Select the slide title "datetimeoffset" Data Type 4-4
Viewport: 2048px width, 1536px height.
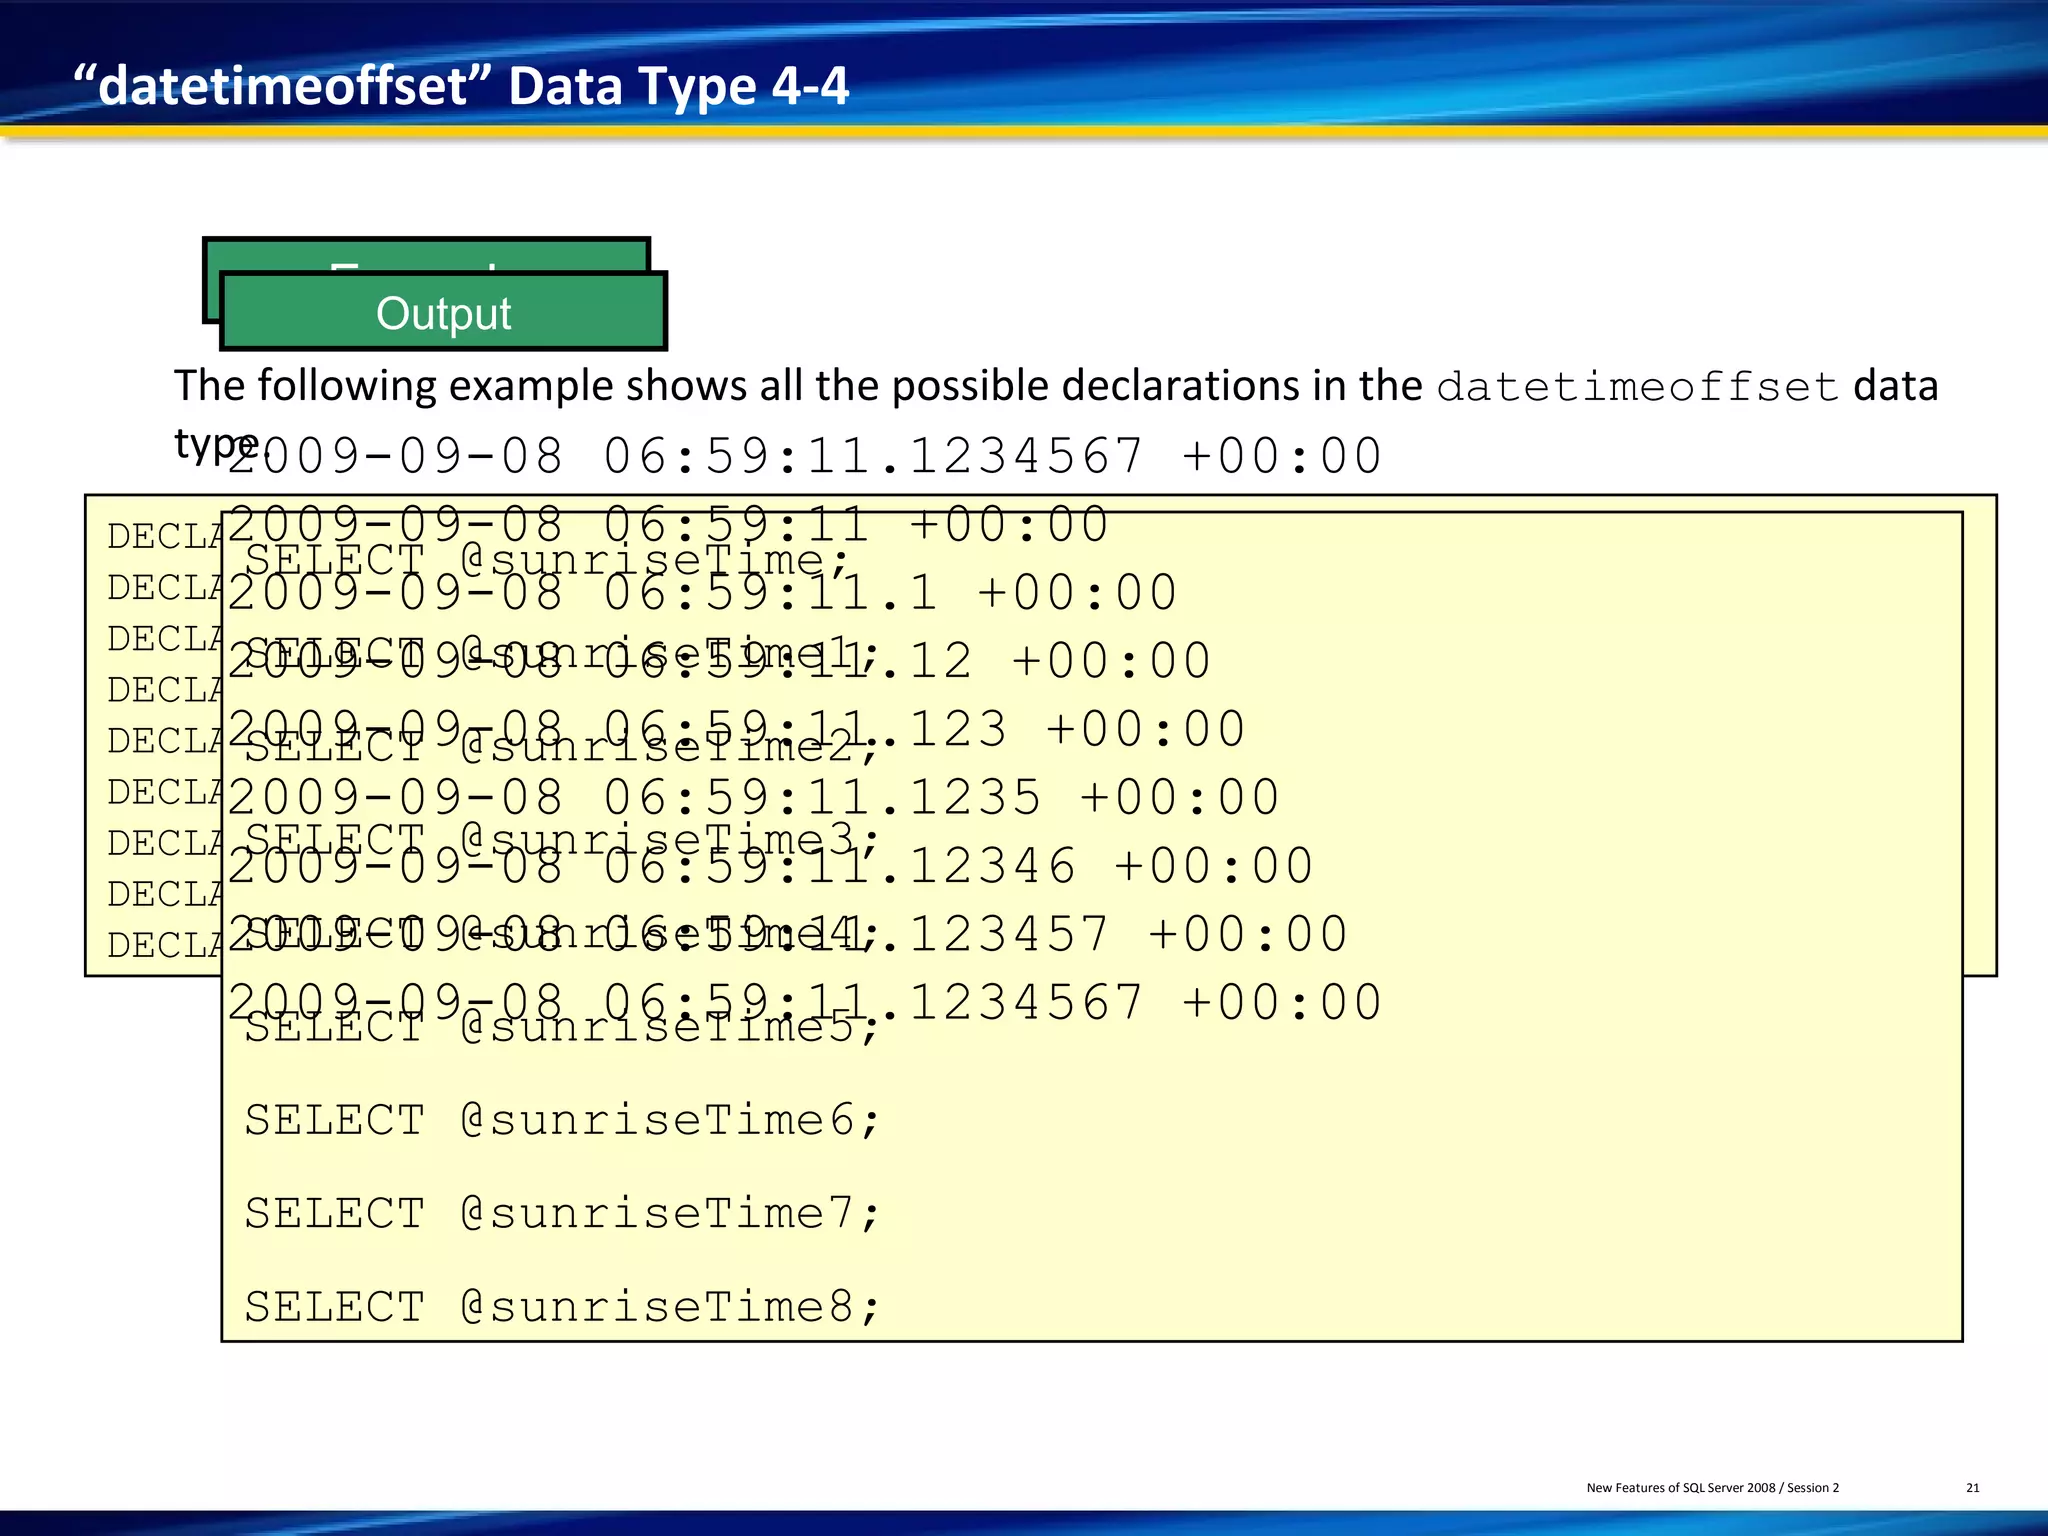[461, 86]
